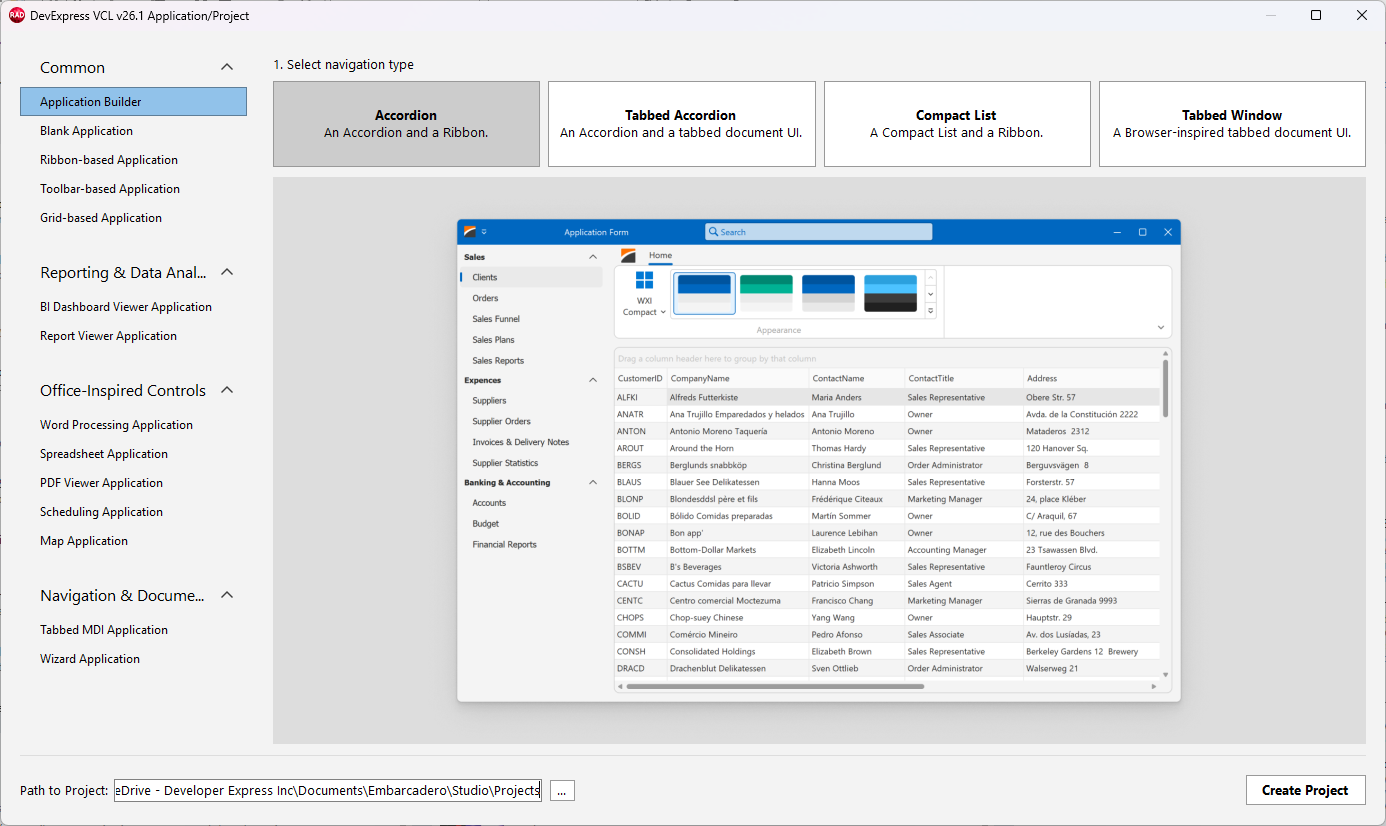Pick the dark blue and black skin swatch
The height and width of the screenshot is (826, 1386).
coord(890,293)
